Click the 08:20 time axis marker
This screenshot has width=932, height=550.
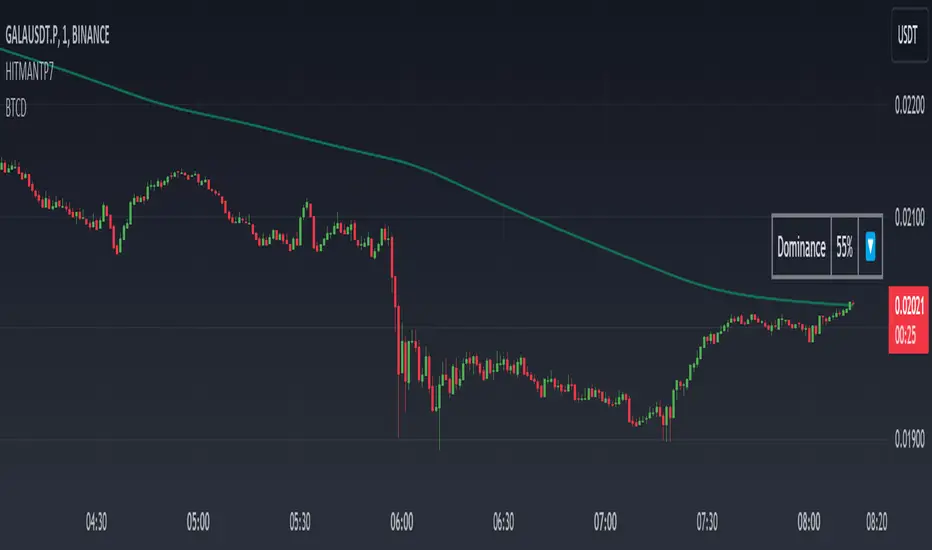(877, 521)
